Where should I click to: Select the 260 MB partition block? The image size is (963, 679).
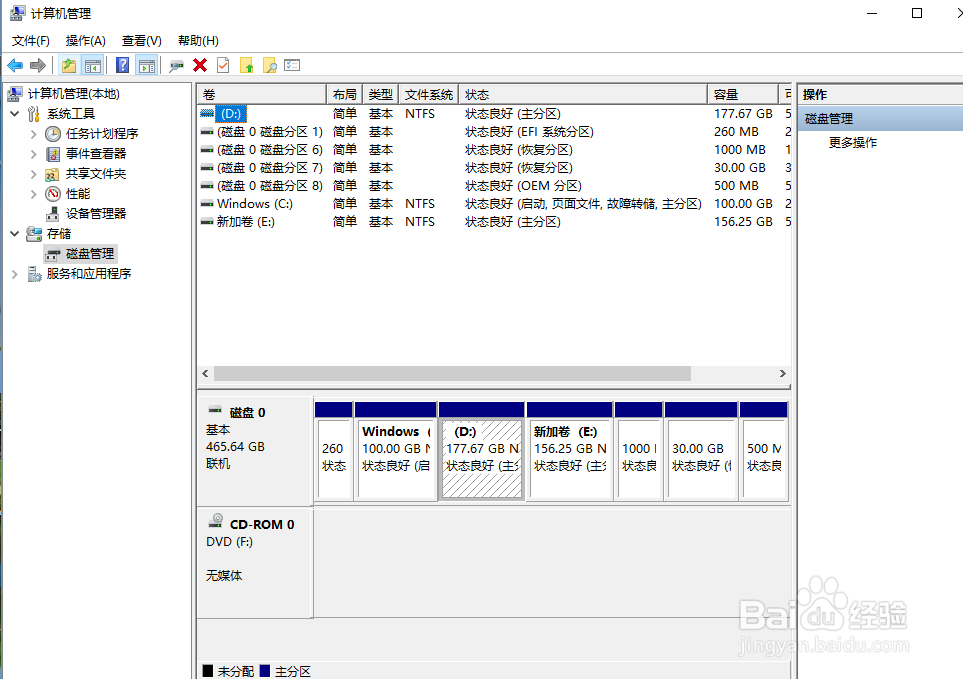(333, 451)
